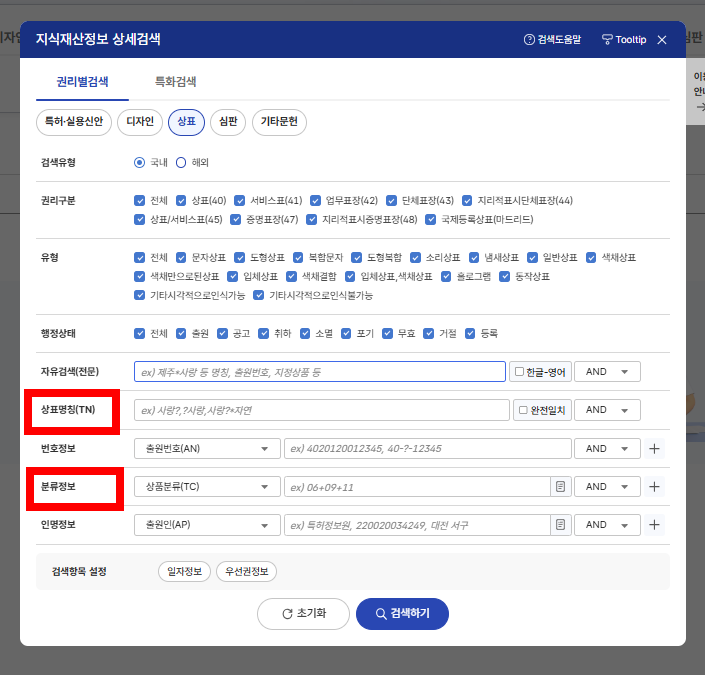Screen dimensions: 705x675
Task: Click plus icon beside 번호정보 row
Action: [x=655, y=449]
